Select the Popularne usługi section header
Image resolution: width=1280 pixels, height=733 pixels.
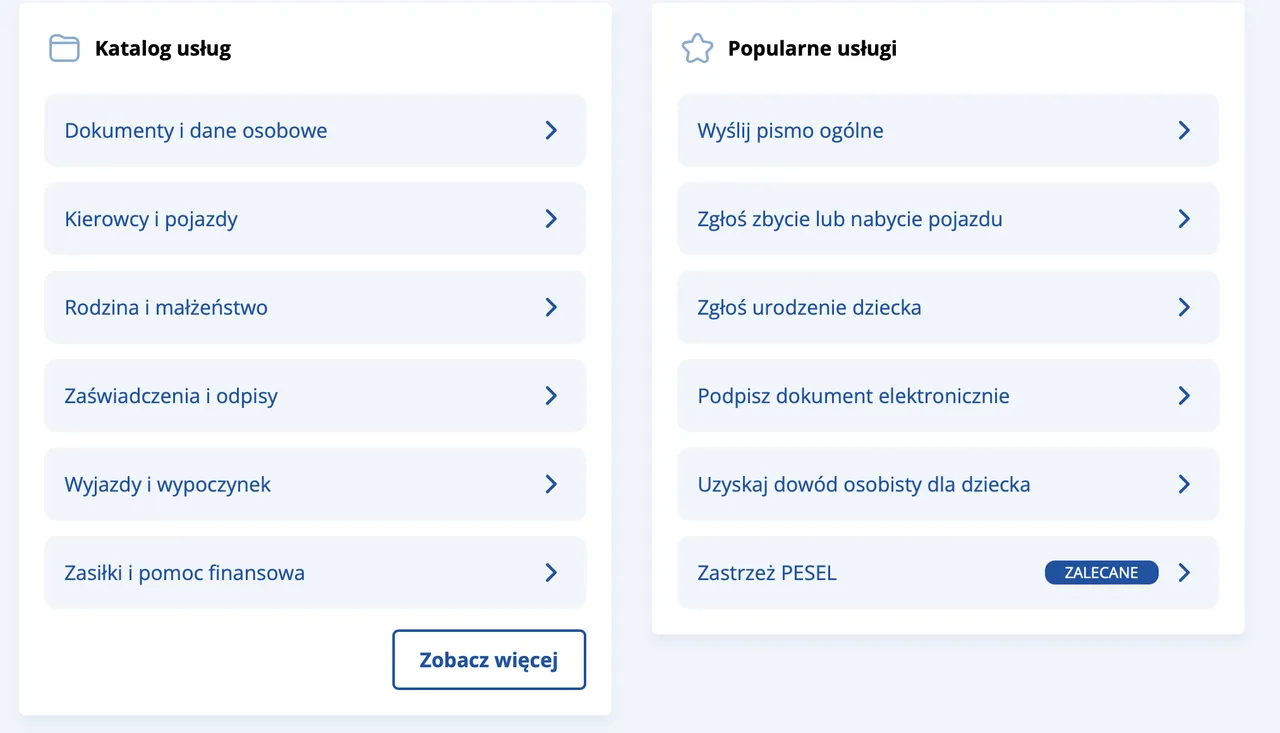click(812, 47)
